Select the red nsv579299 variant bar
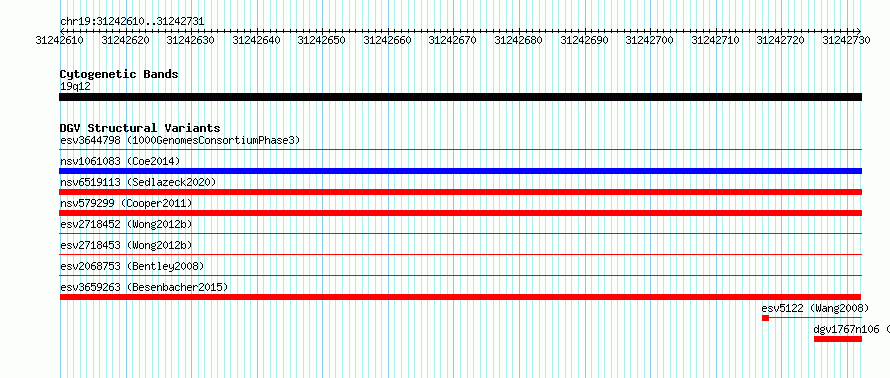 460,213
